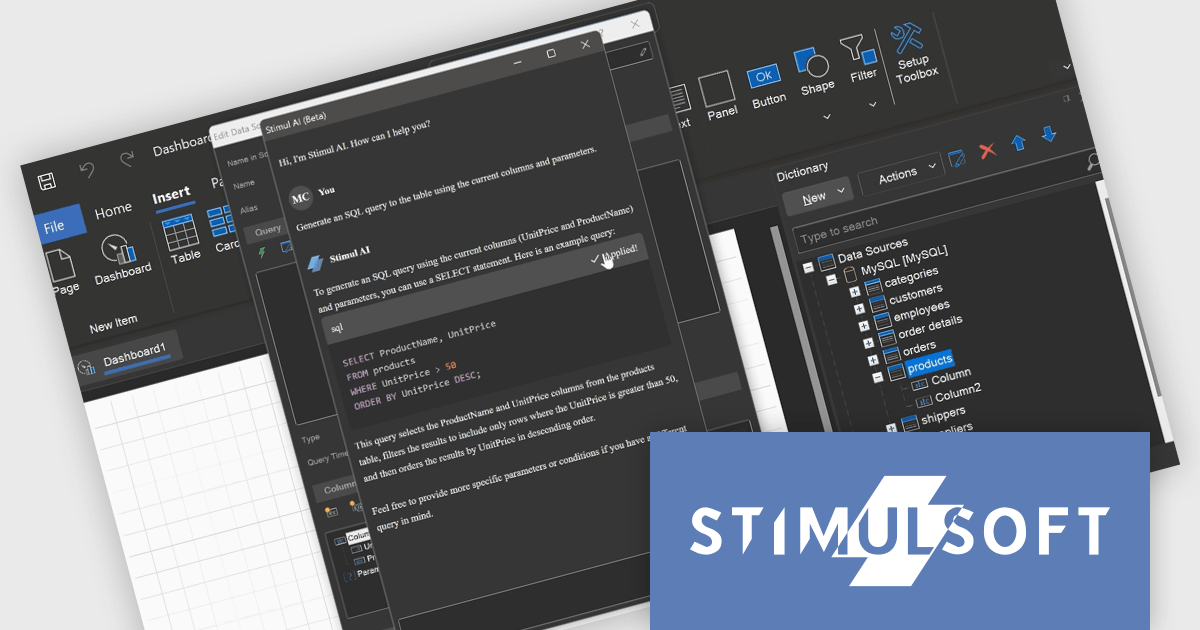Image resolution: width=1200 pixels, height=630 pixels.
Task: Move dictionary item down with blue arrow
Action: coord(1049,134)
